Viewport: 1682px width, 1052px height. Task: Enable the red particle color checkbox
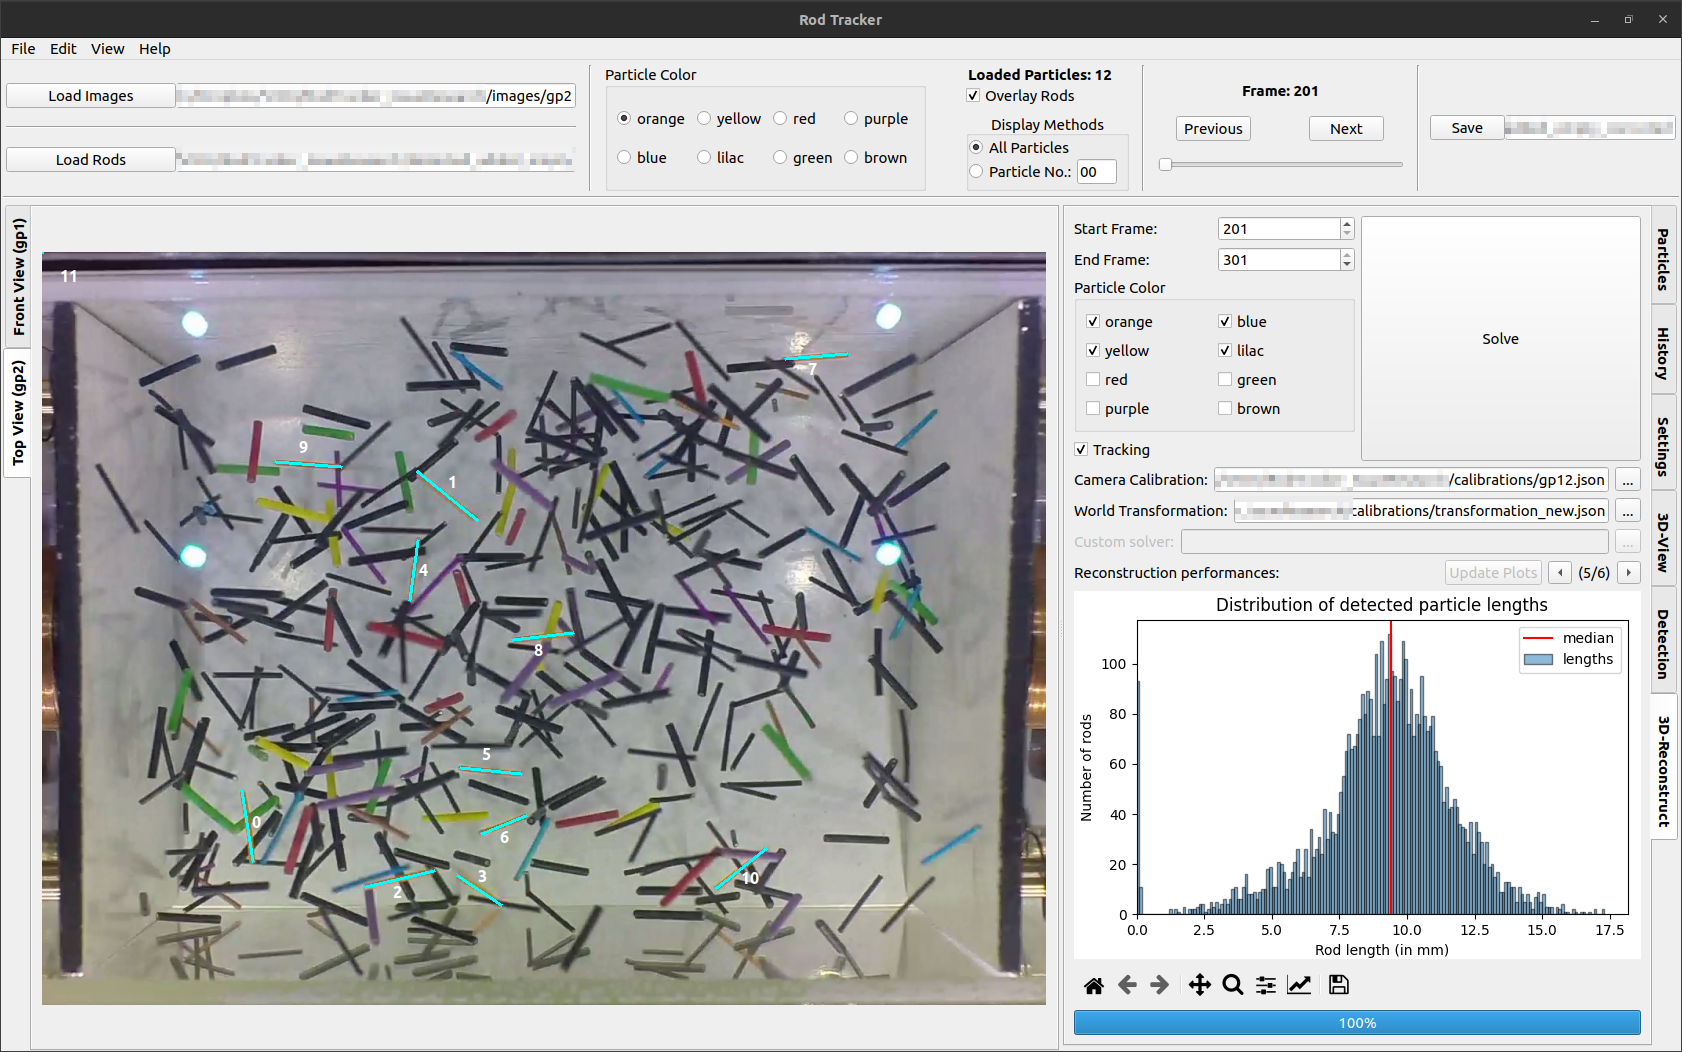click(x=1093, y=380)
